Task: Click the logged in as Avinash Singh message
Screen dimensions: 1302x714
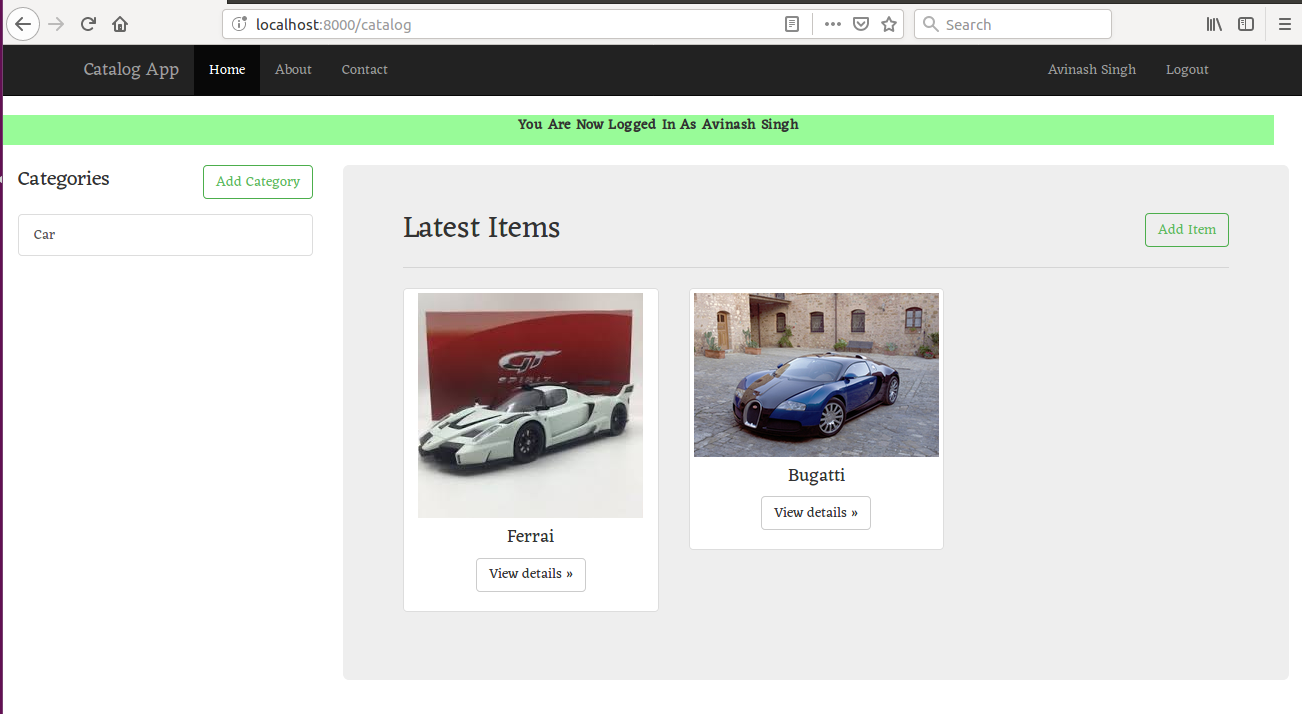Action: click(658, 125)
